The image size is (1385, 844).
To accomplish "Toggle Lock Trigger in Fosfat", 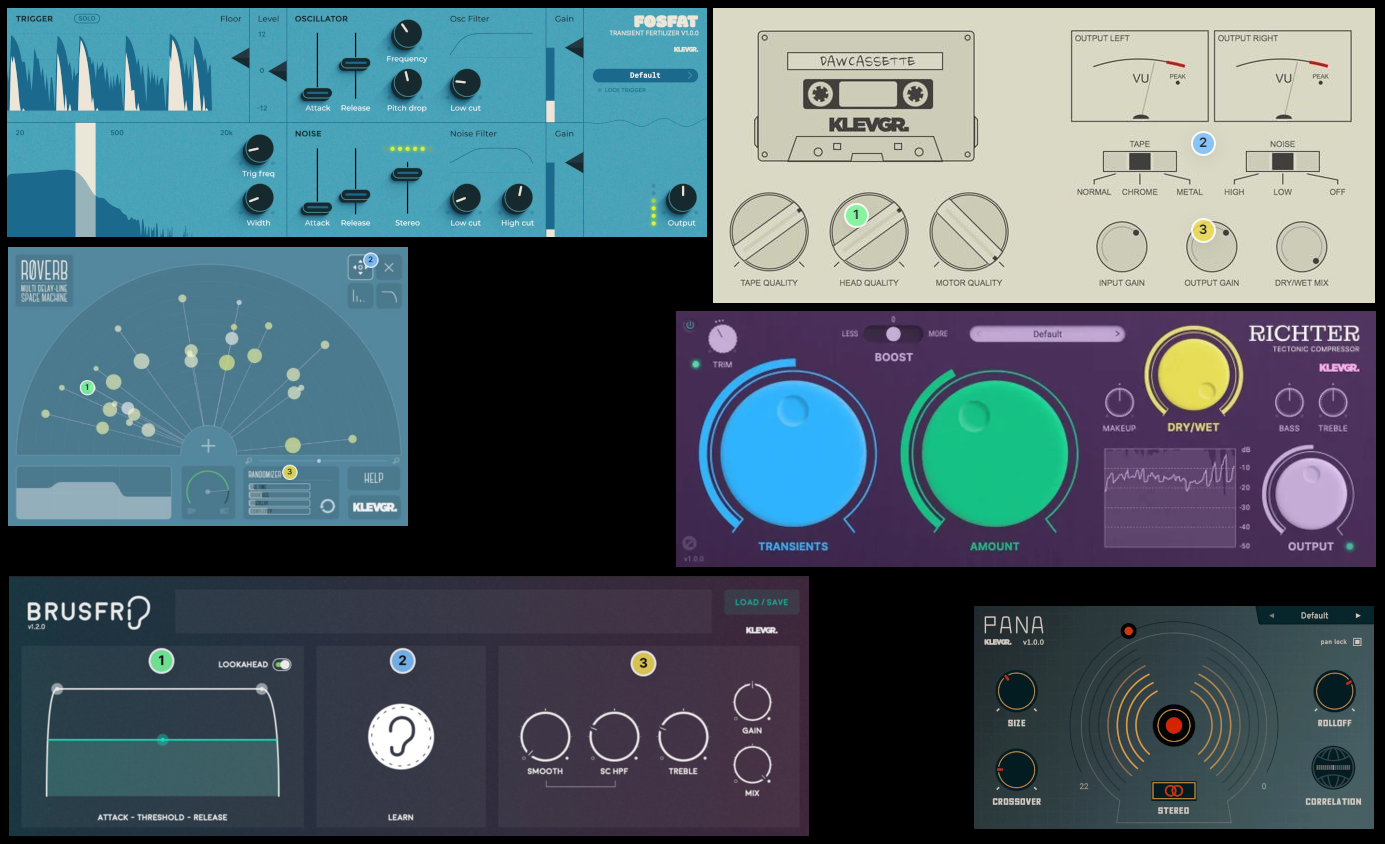I will 621,90.
